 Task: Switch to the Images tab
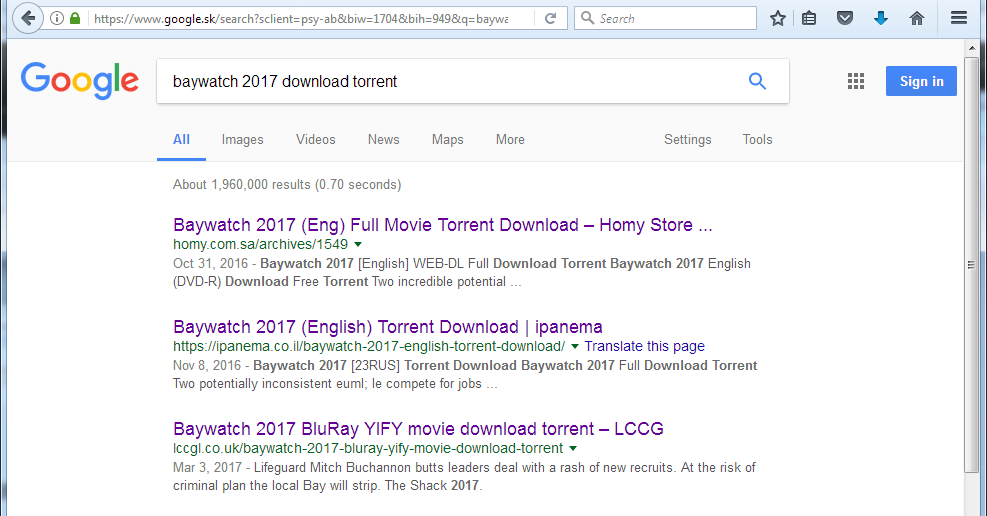pyautogui.click(x=242, y=140)
